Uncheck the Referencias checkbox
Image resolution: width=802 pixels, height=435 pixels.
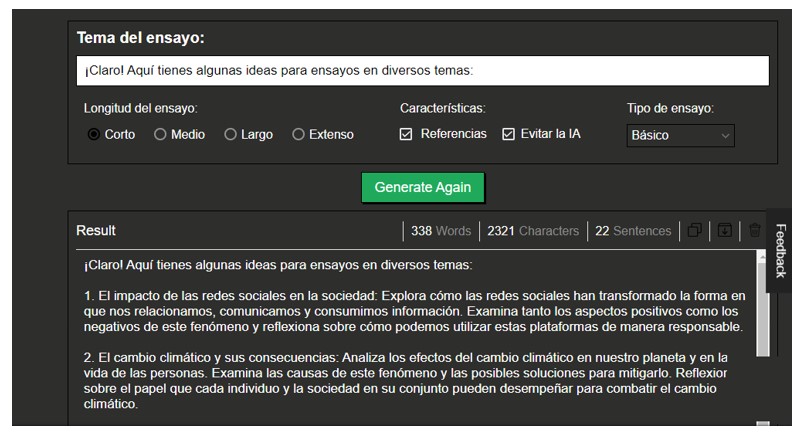(x=406, y=134)
